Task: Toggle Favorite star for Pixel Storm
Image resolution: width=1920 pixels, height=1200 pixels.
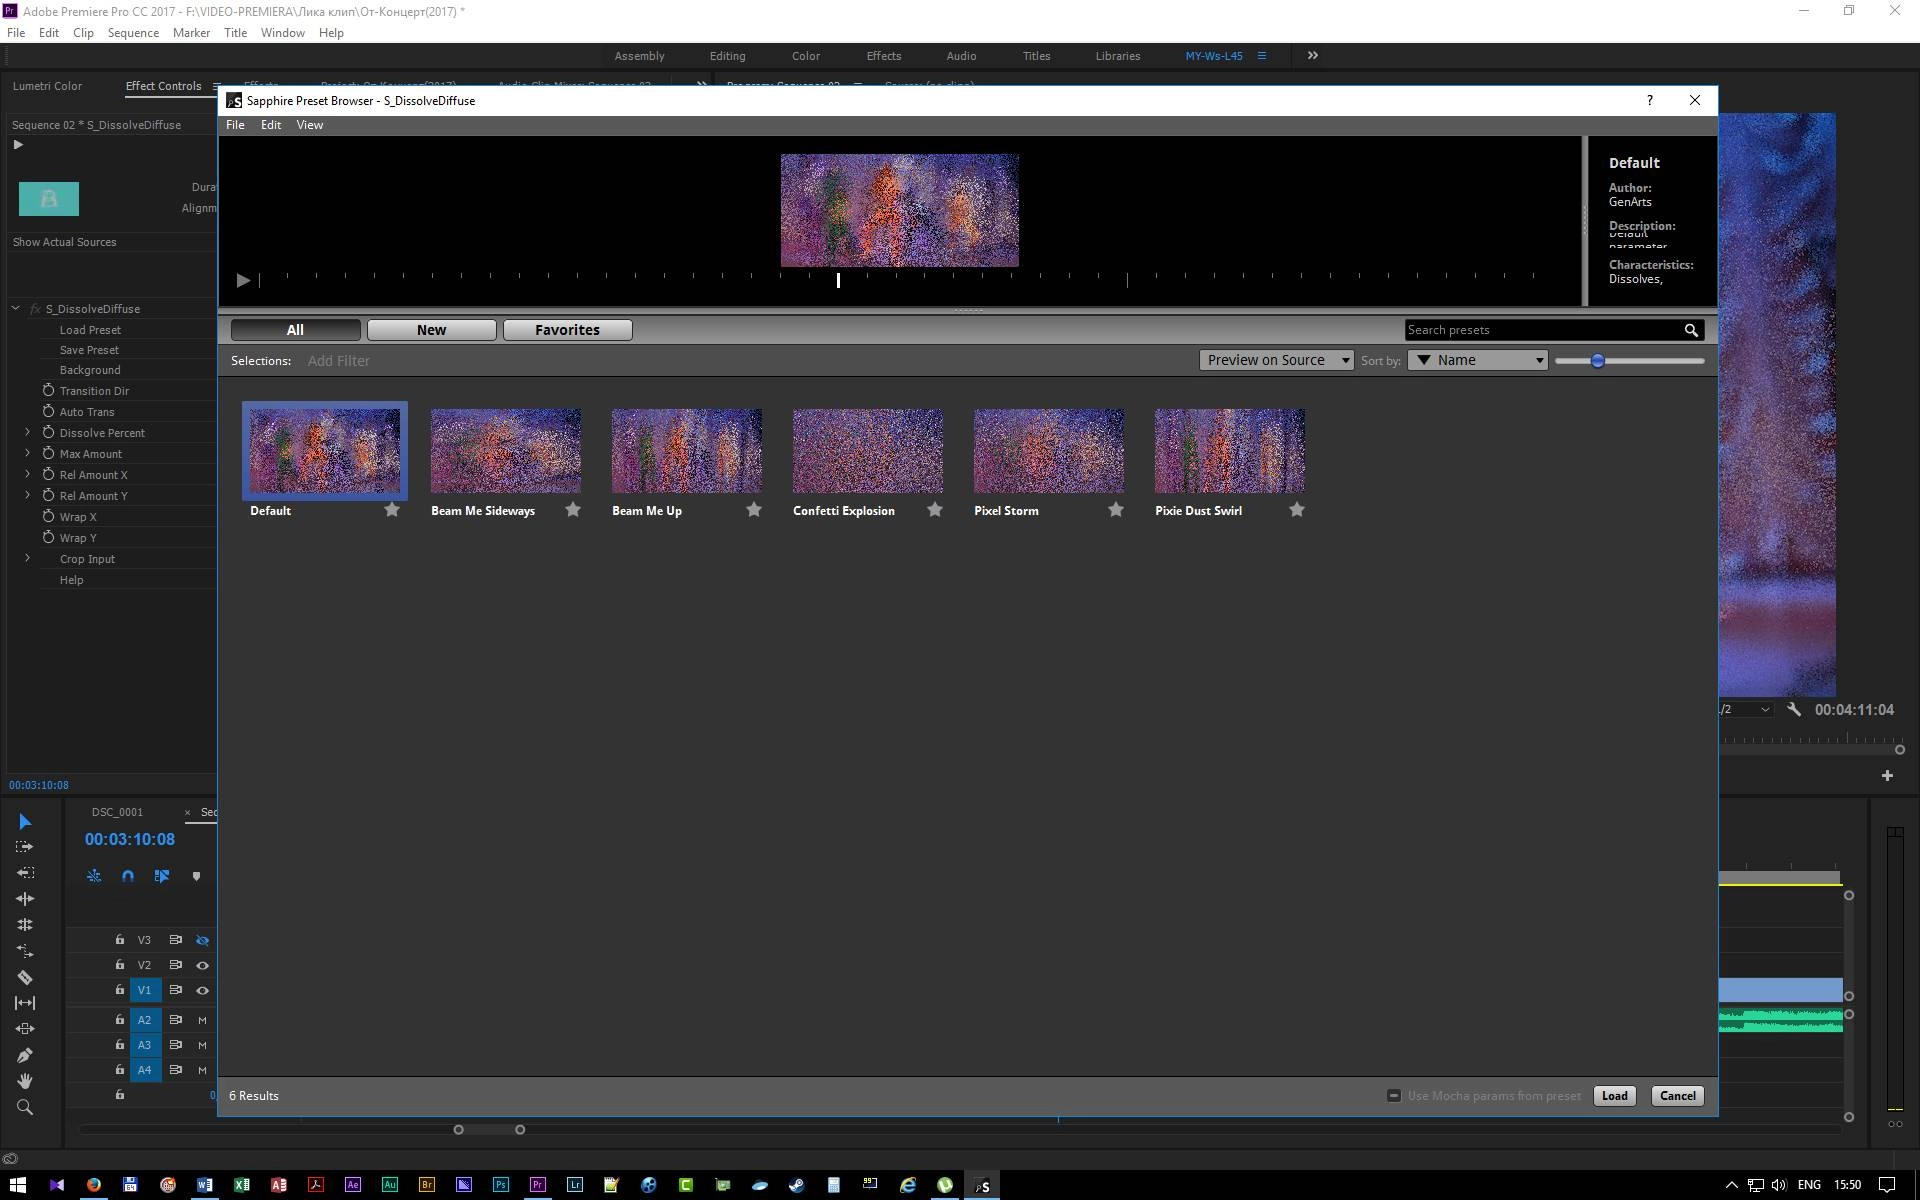Action: 1116,510
